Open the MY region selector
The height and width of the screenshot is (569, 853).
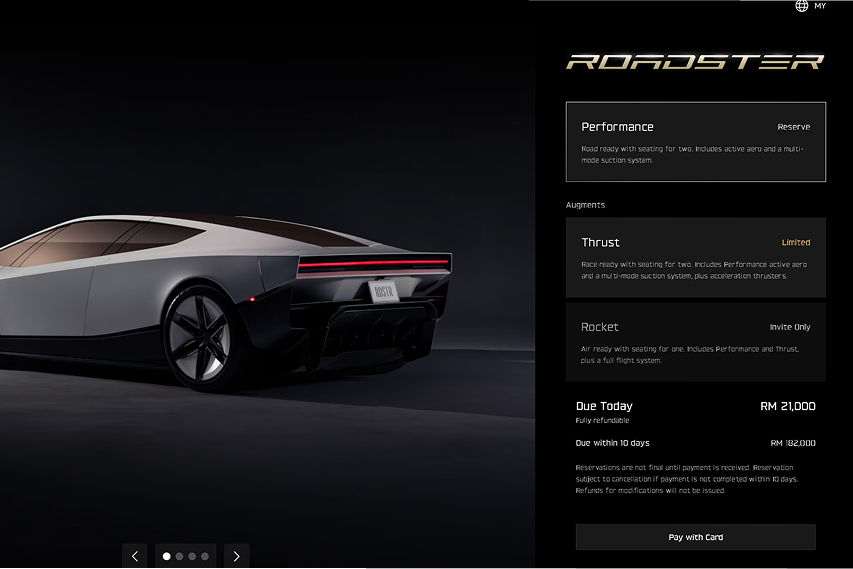tap(820, 6)
